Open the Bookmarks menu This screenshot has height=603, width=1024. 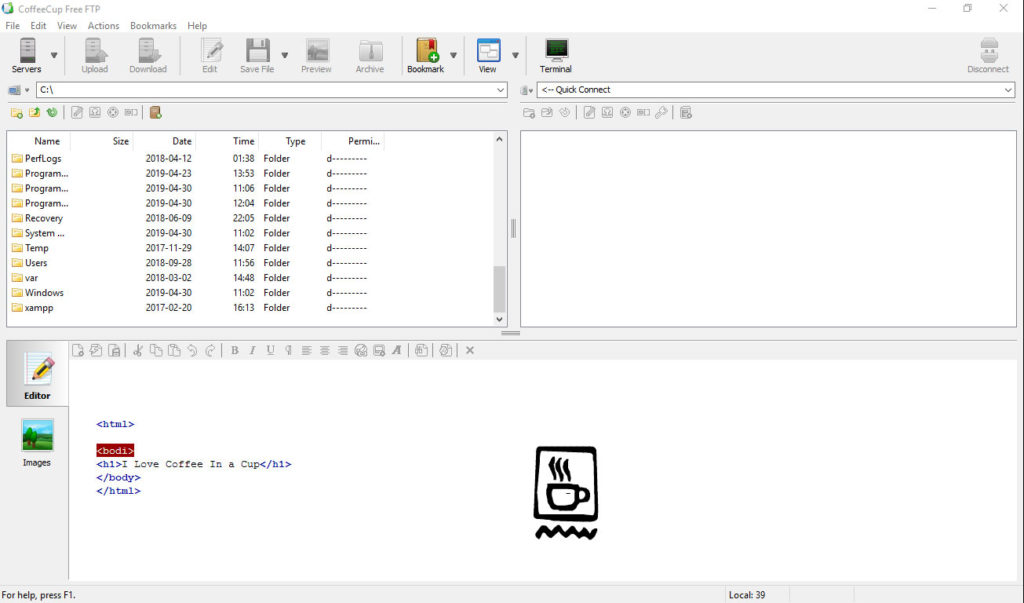(x=153, y=26)
